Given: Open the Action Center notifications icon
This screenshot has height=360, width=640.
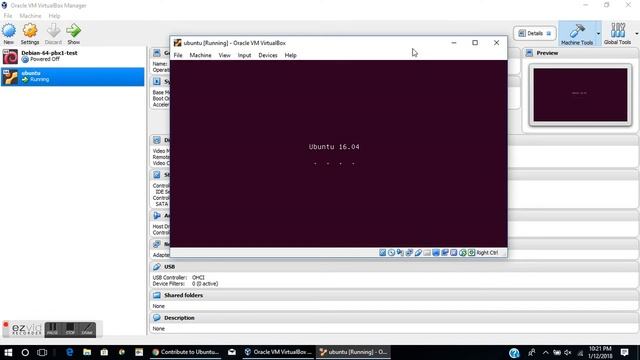Looking at the screenshot, I should click(x=624, y=353).
